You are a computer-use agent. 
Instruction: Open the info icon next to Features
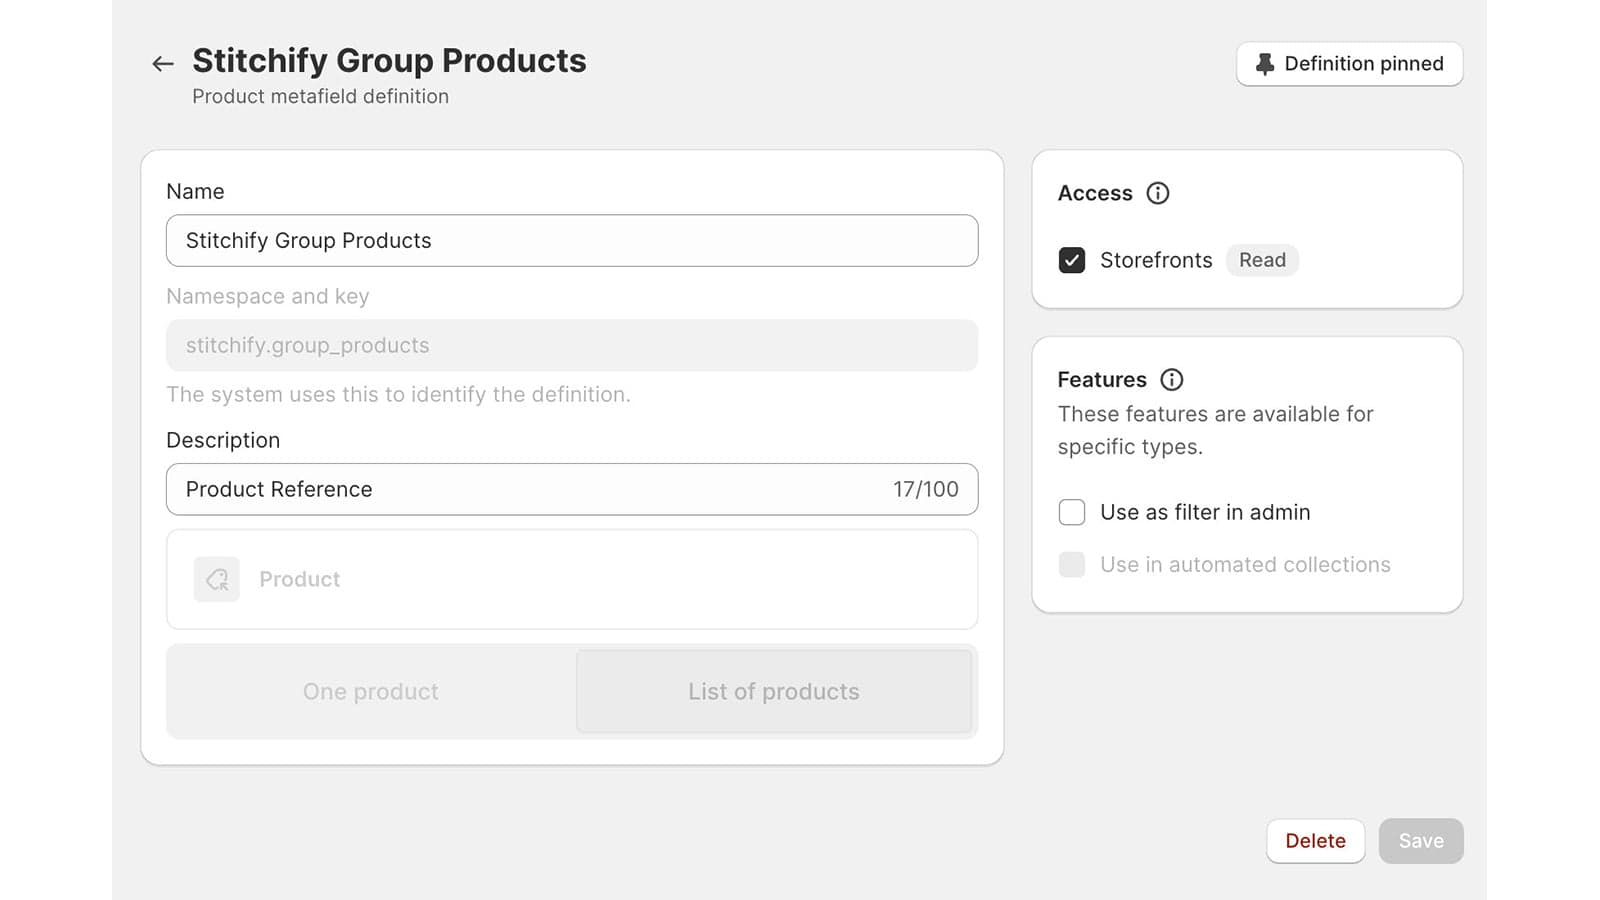pyautogui.click(x=1171, y=380)
